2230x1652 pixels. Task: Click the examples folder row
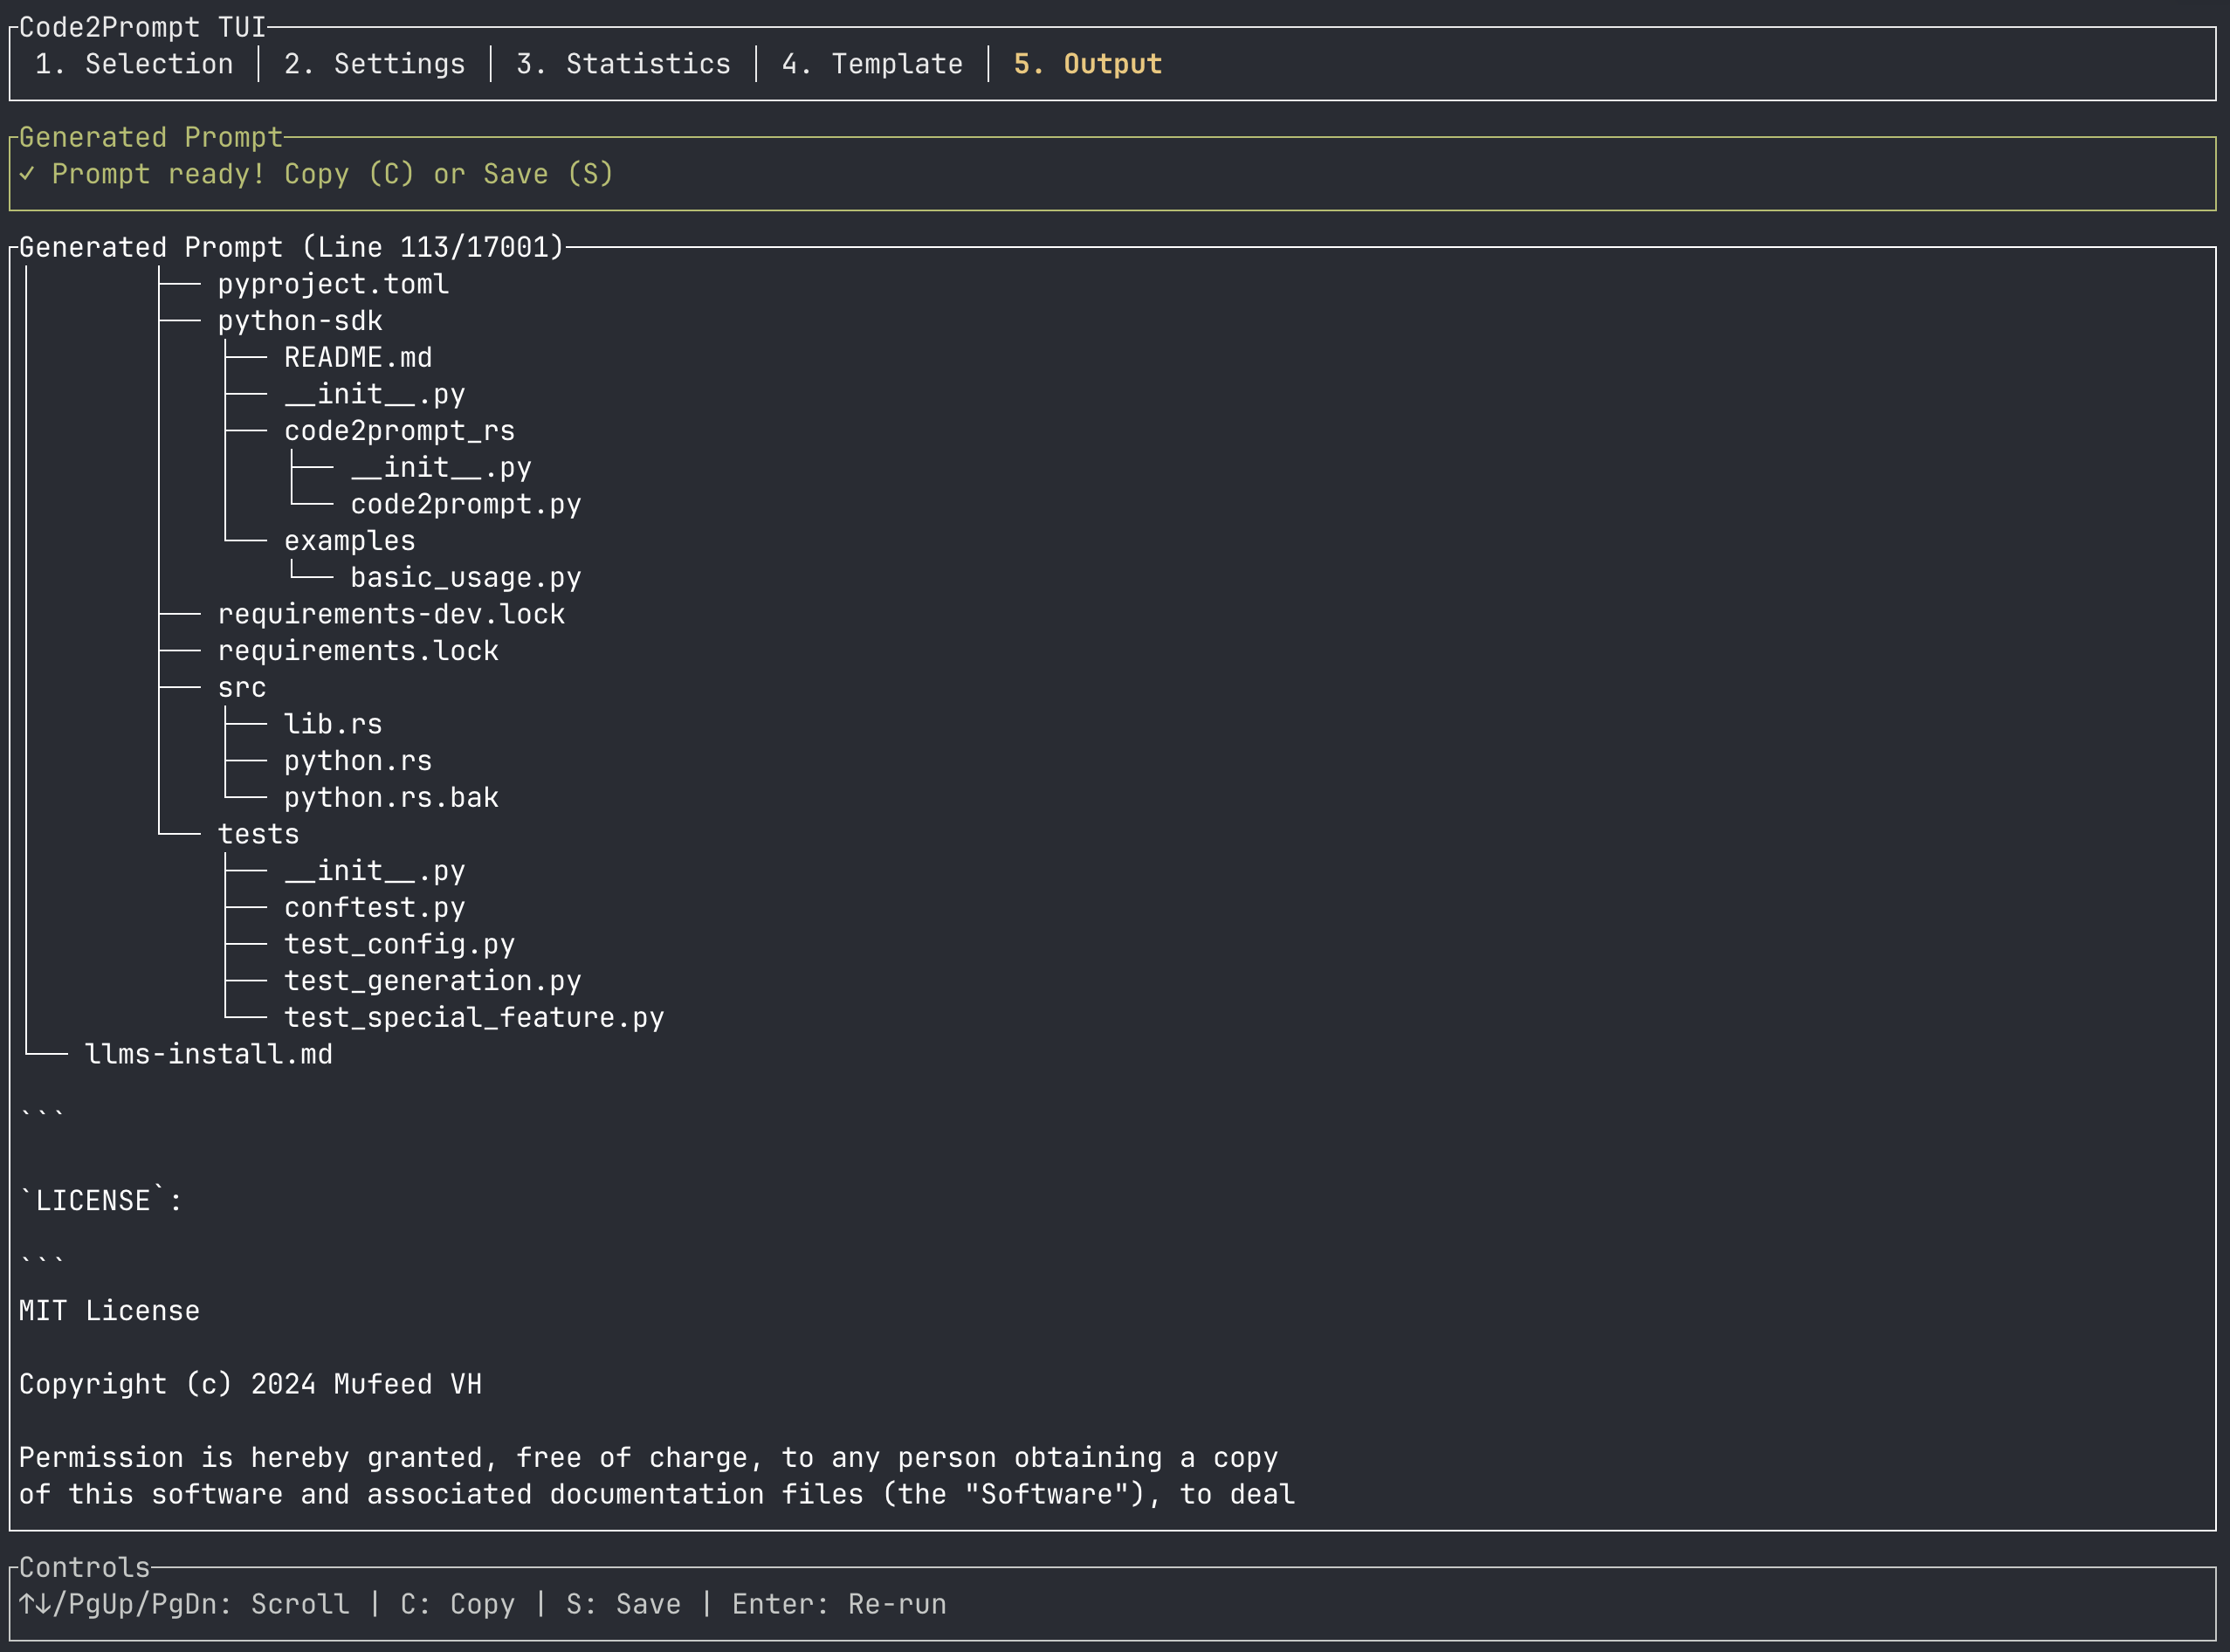click(x=350, y=541)
